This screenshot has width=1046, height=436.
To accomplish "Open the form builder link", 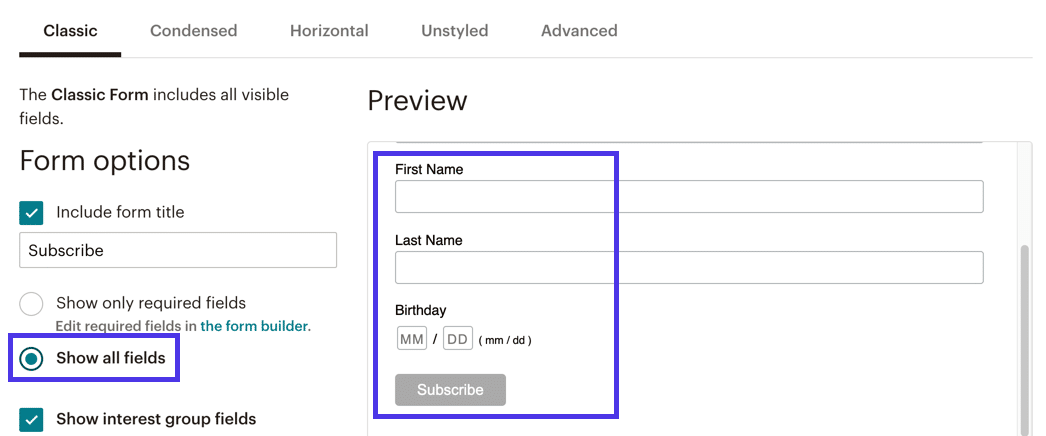I will [254, 326].
